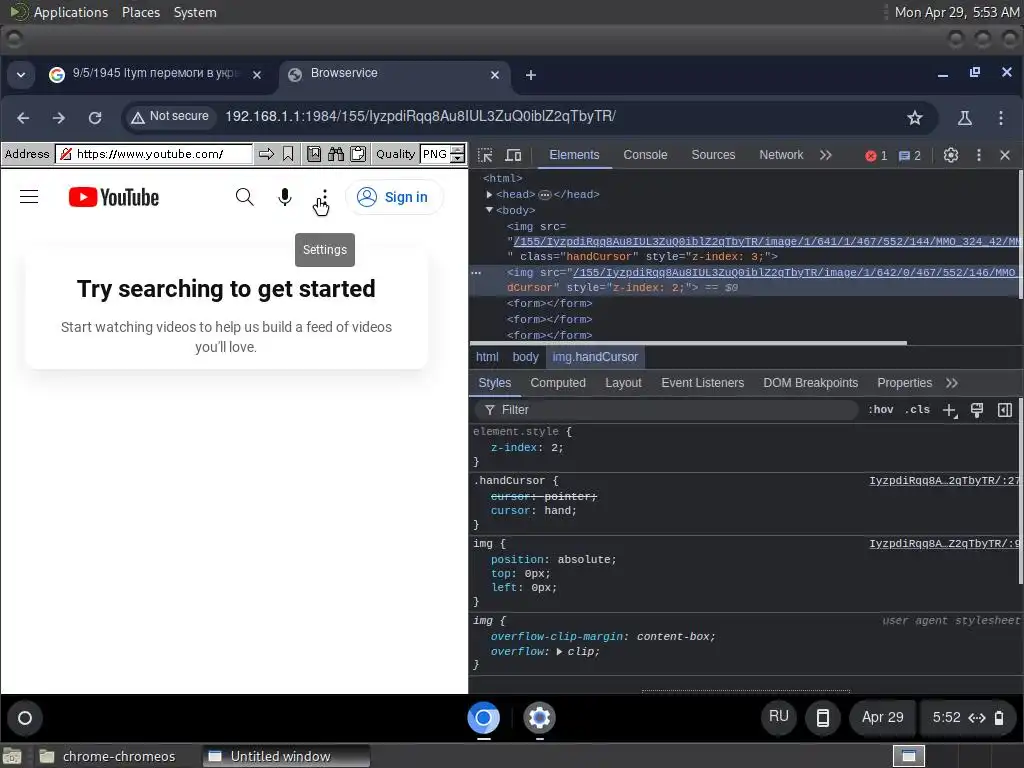This screenshot has width=1024, height=768.
Task: Open the Browservice bookmarks list icon
Action: (x=314, y=154)
